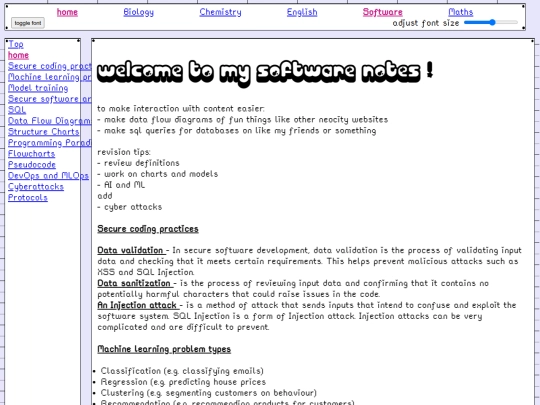Jump to the Flowcharts section

(32, 154)
